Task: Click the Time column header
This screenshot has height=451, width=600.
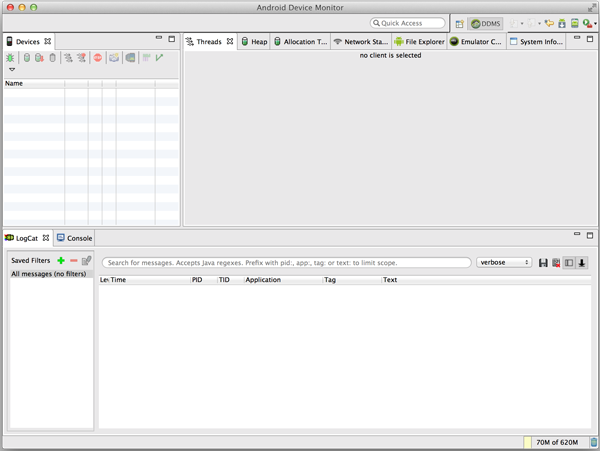Action: [150, 280]
